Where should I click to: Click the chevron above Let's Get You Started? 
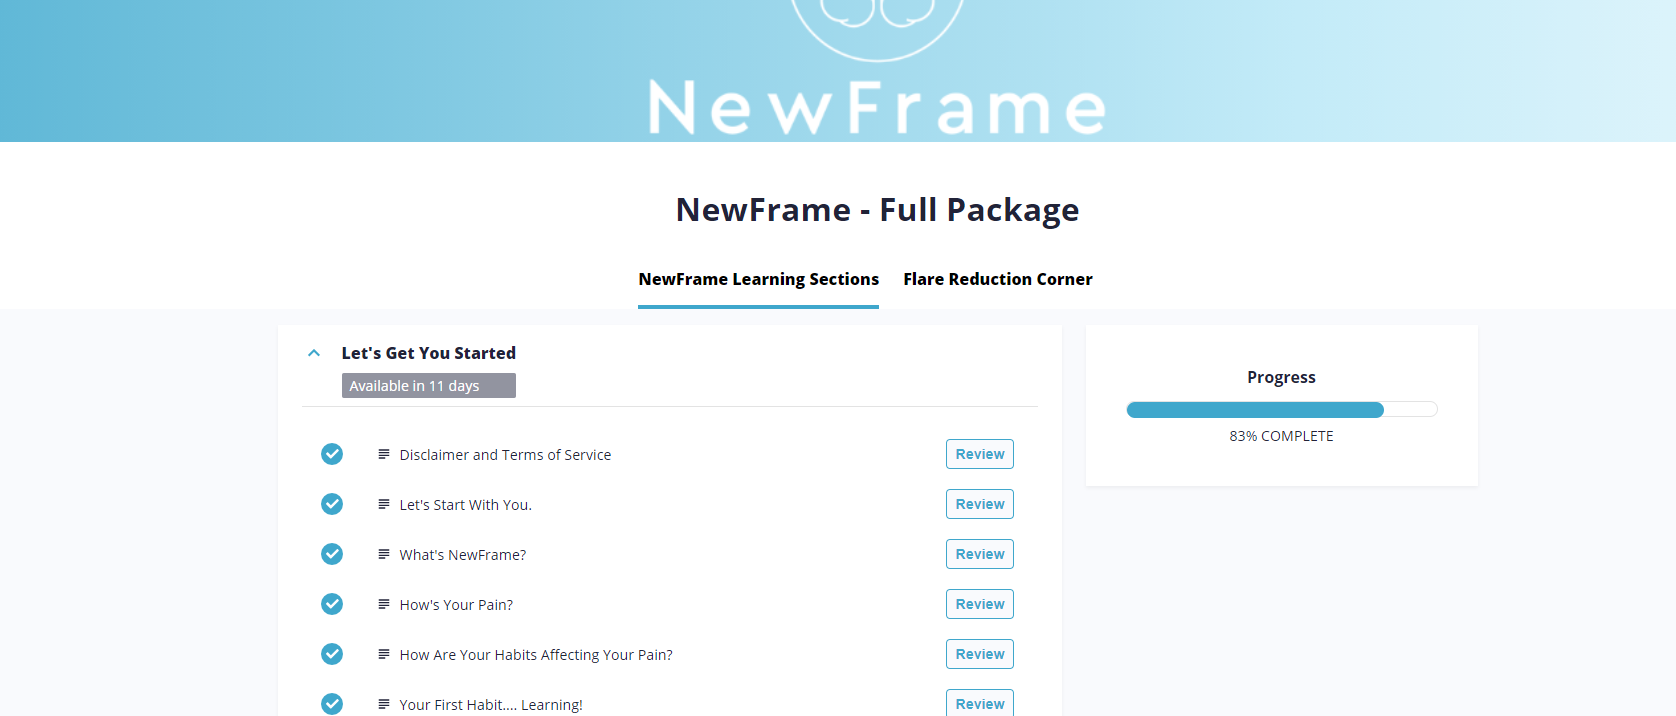(313, 353)
